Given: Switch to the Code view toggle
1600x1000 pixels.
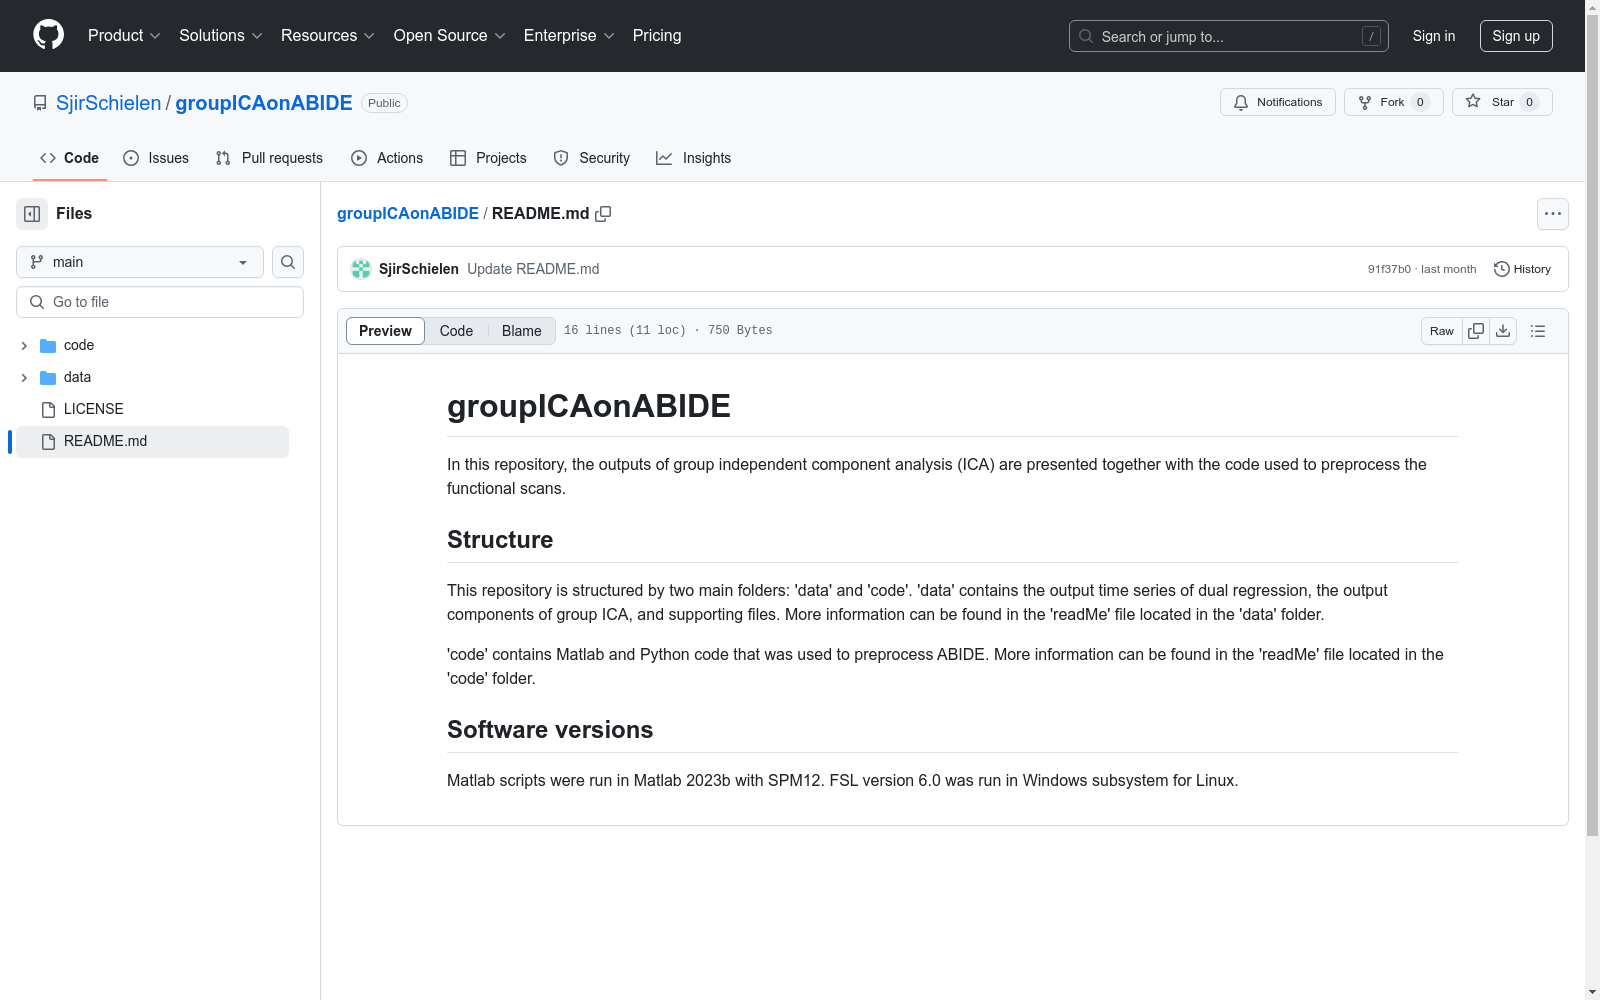Looking at the screenshot, I should coord(456,331).
